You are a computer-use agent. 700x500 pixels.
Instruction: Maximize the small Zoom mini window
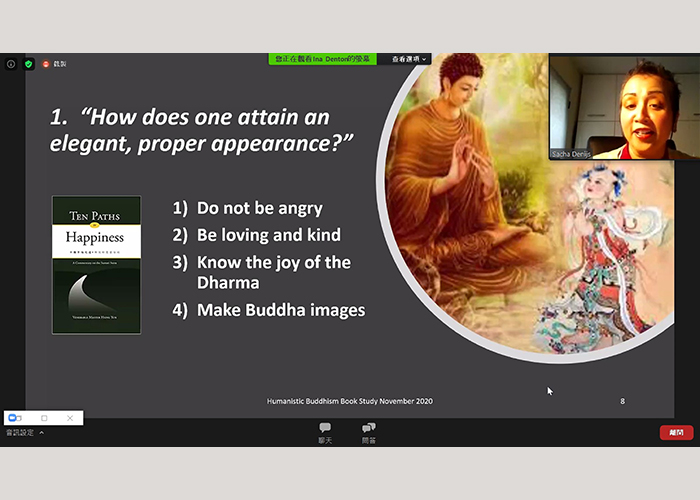tap(44, 418)
